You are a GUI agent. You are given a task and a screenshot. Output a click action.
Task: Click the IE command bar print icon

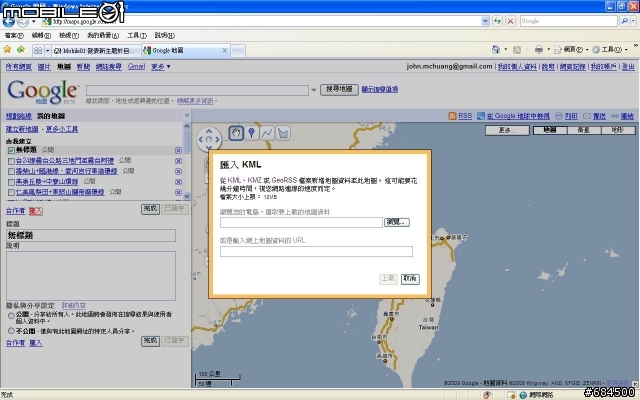coord(539,50)
